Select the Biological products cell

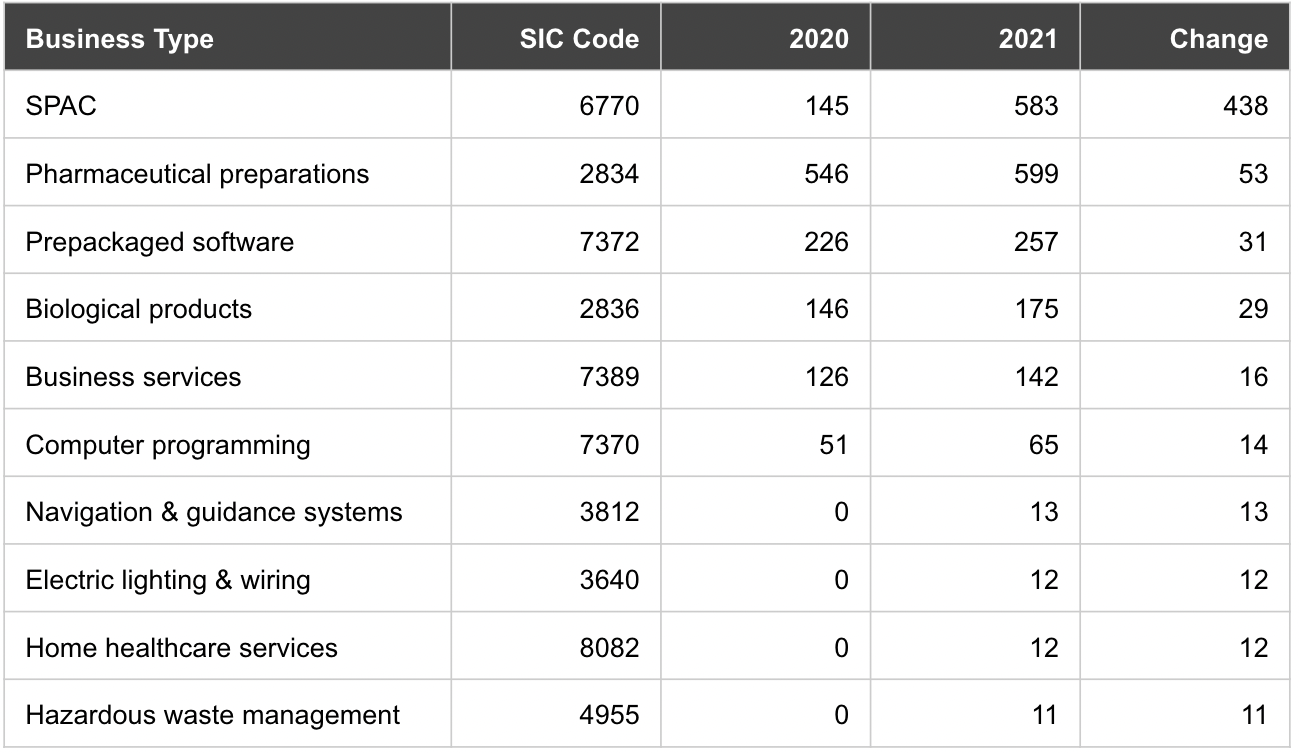pyautogui.click(x=139, y=309)
